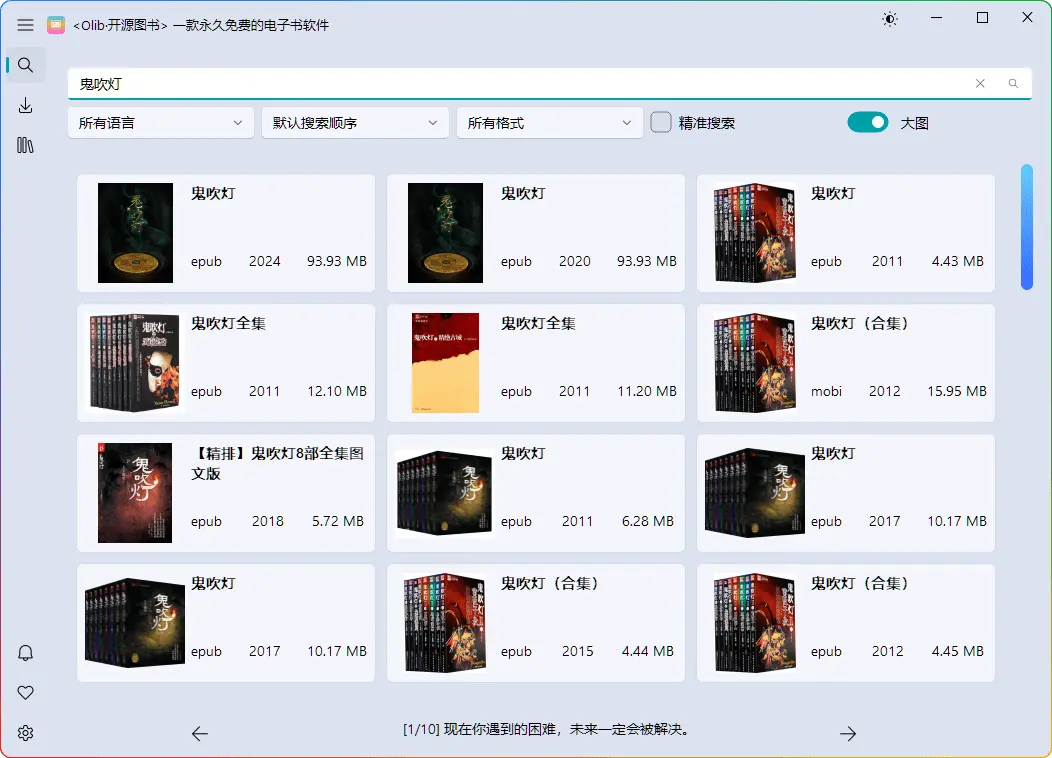Open the search panel from the sidebar
Screen dimensions: 1052x758
coord(25,65)
